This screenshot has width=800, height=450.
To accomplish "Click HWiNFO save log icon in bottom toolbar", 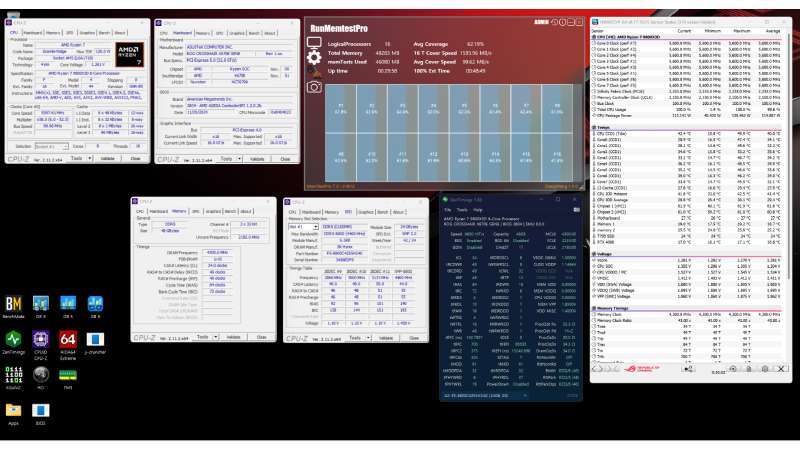I will [x=748, y=368].
